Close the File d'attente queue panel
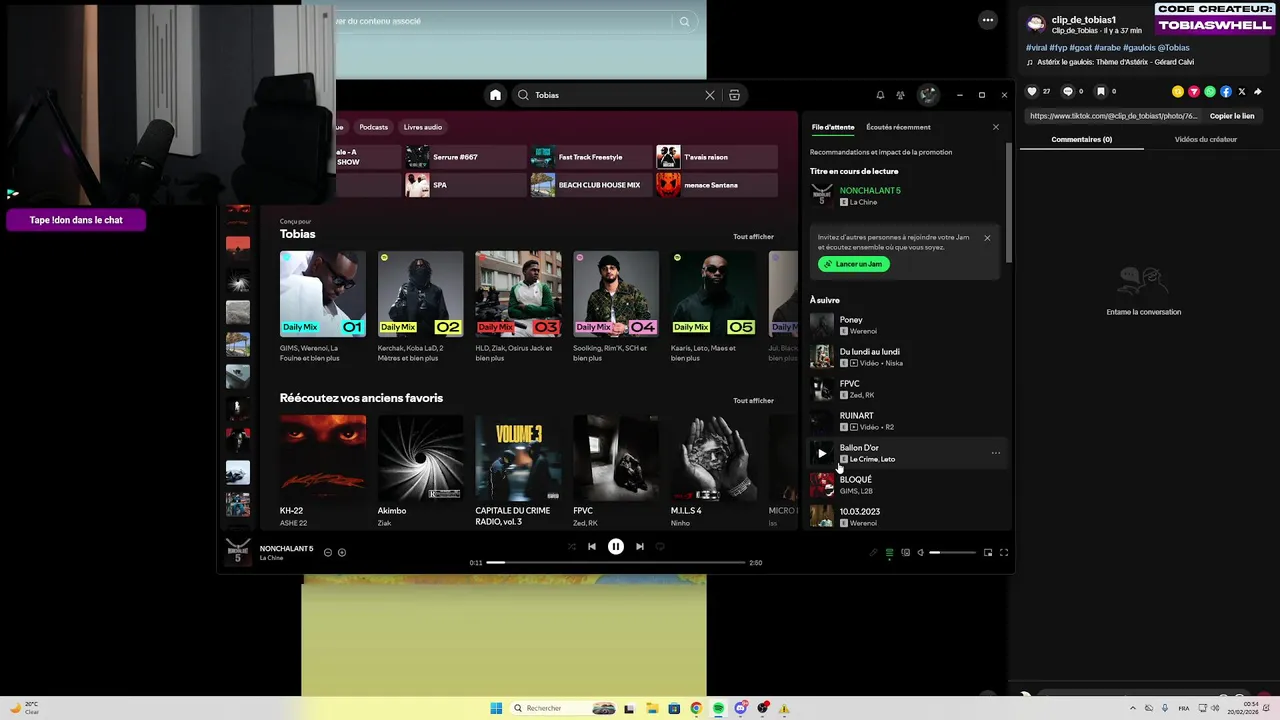The width and height of the screenshot is (1280, 720). point(995,127)
